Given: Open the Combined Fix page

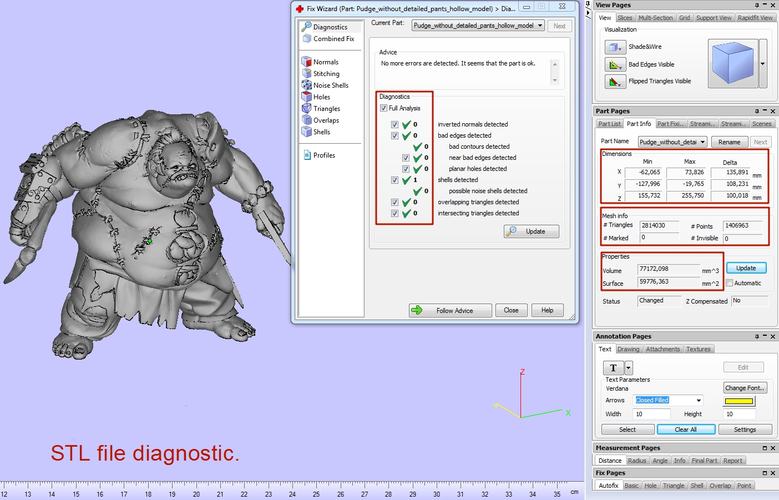Looking at the screenshot, I should click(328, 39).
